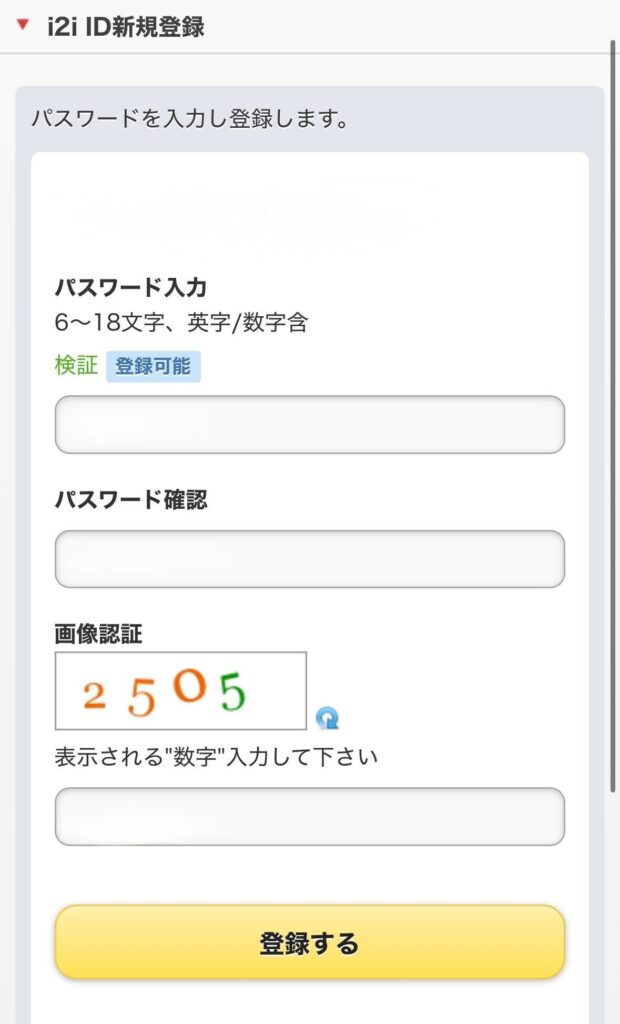Image resolution: width=620 pixels, height=1024 pixels.
Task: Click the 2505 captcha image
Action: [181, 691]
